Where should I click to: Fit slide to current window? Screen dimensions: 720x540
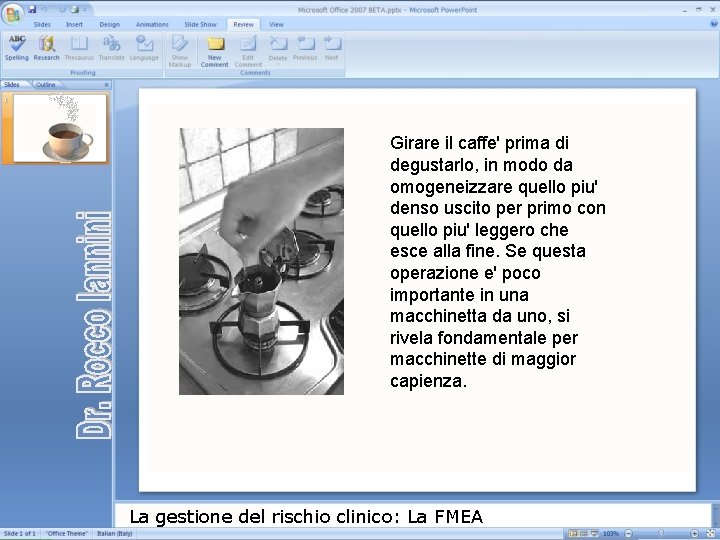[x=711, y=534]
